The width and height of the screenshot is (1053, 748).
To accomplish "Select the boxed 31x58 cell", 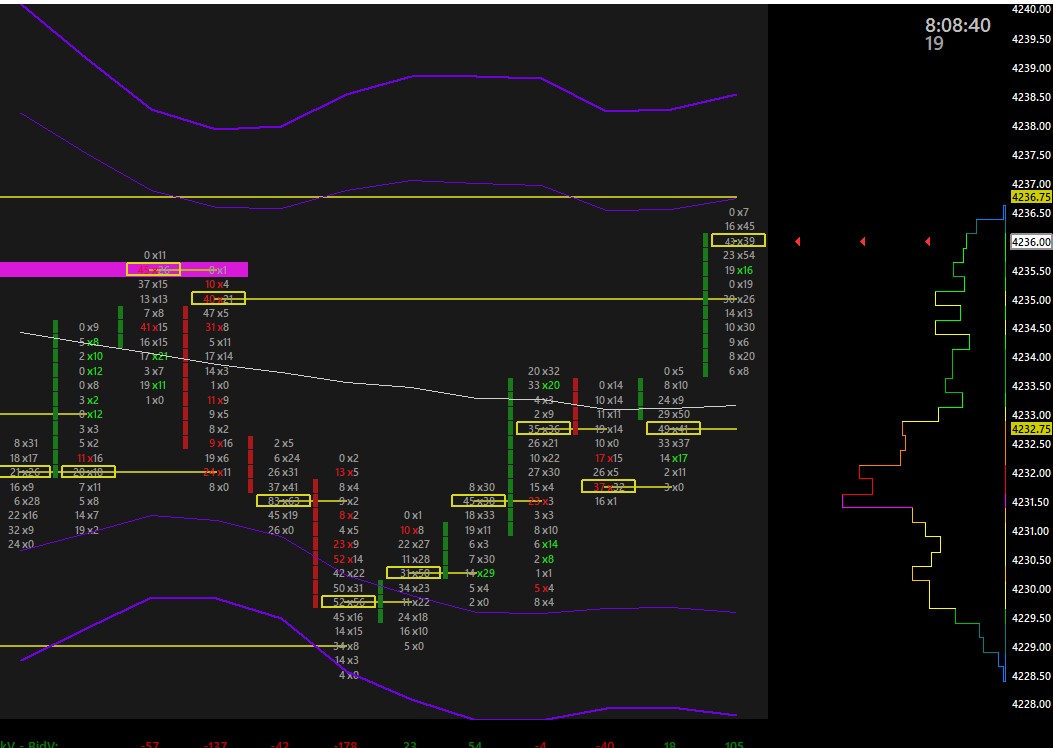I will [x=414, y=573].
